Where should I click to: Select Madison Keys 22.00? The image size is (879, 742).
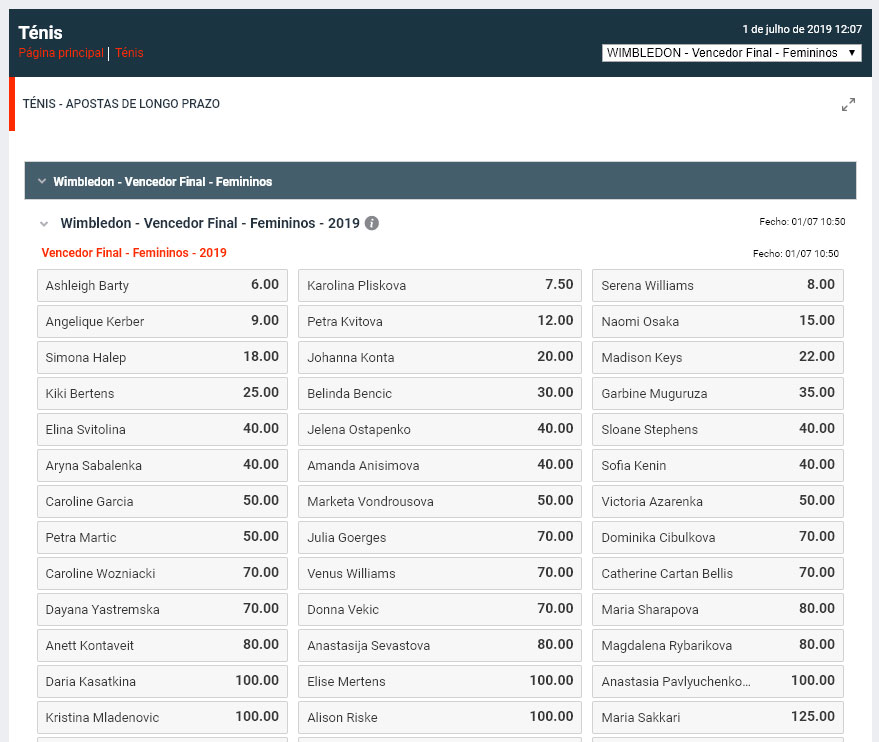click(718, 357)
